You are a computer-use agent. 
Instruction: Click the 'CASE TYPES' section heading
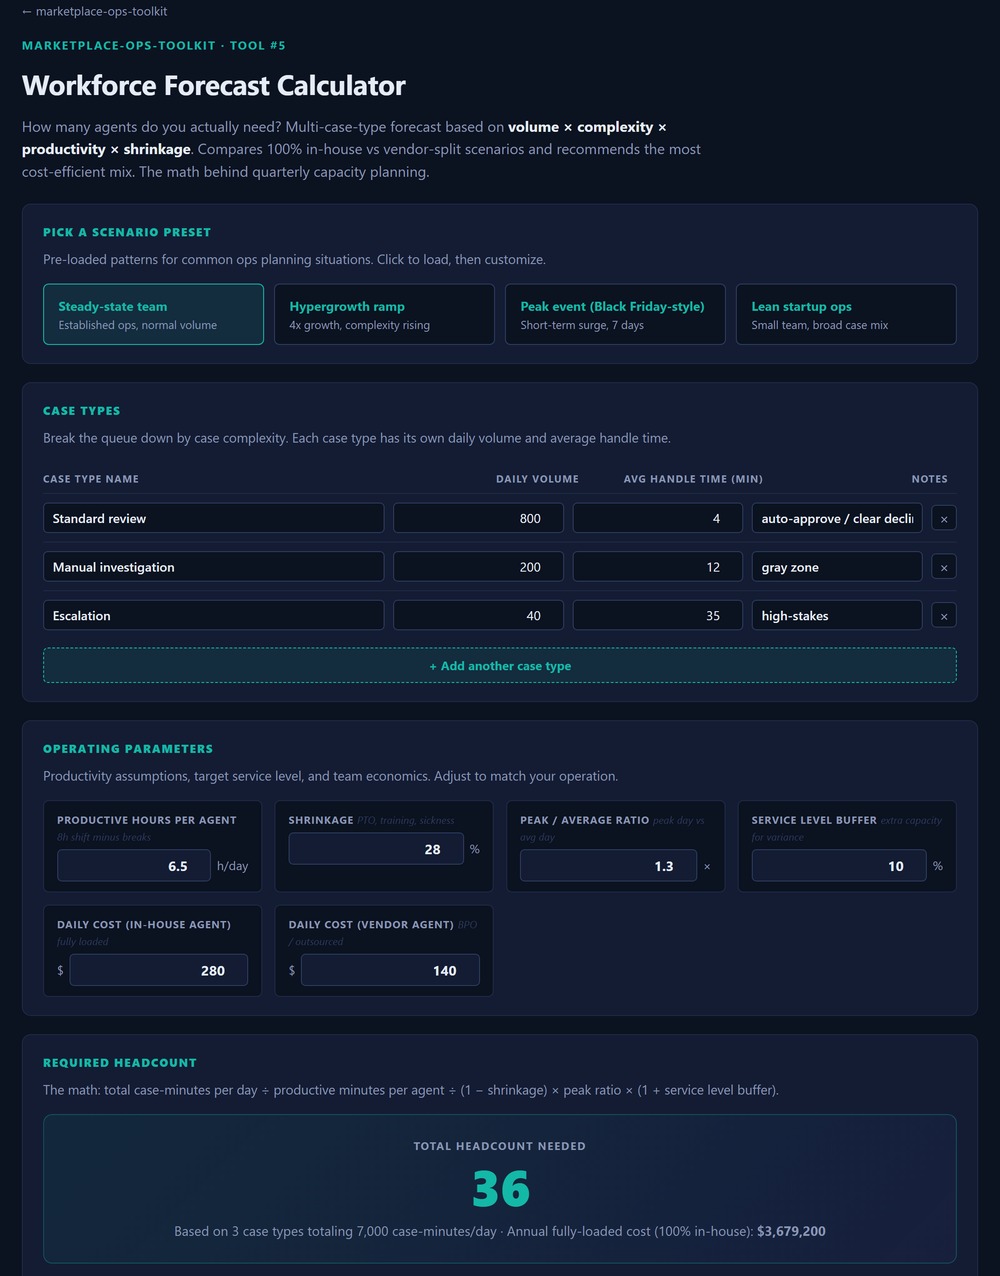[x=82, y=411]
